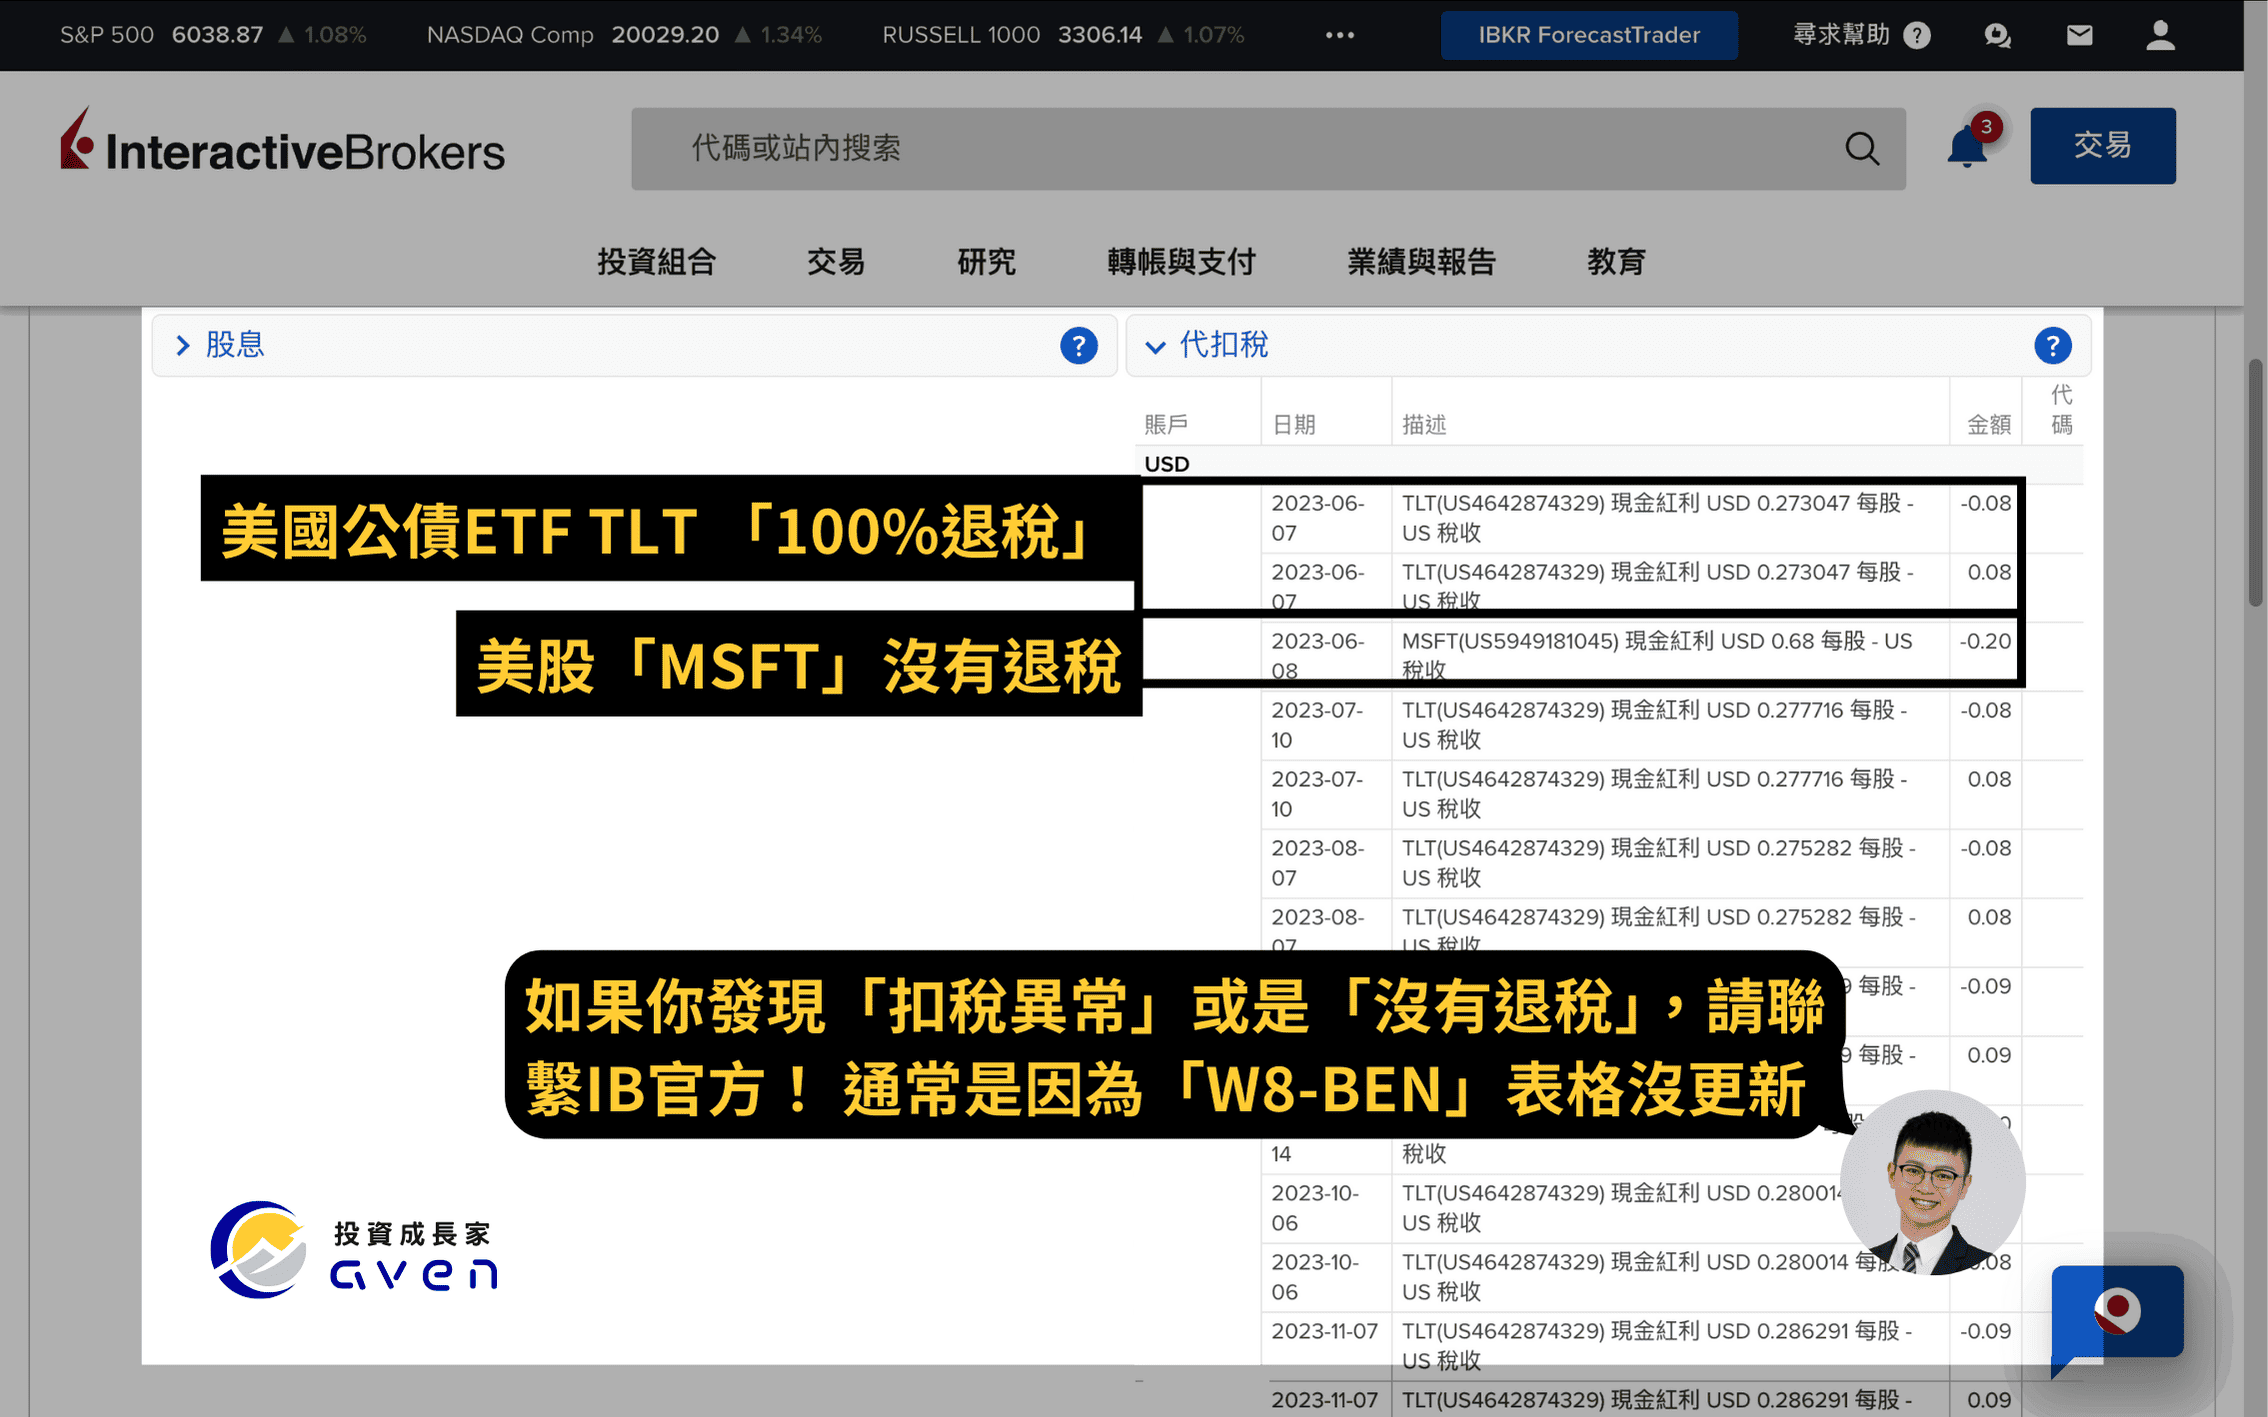Click the 金額 column header
The image size is (2268, 1417).
coord(1988,425)
